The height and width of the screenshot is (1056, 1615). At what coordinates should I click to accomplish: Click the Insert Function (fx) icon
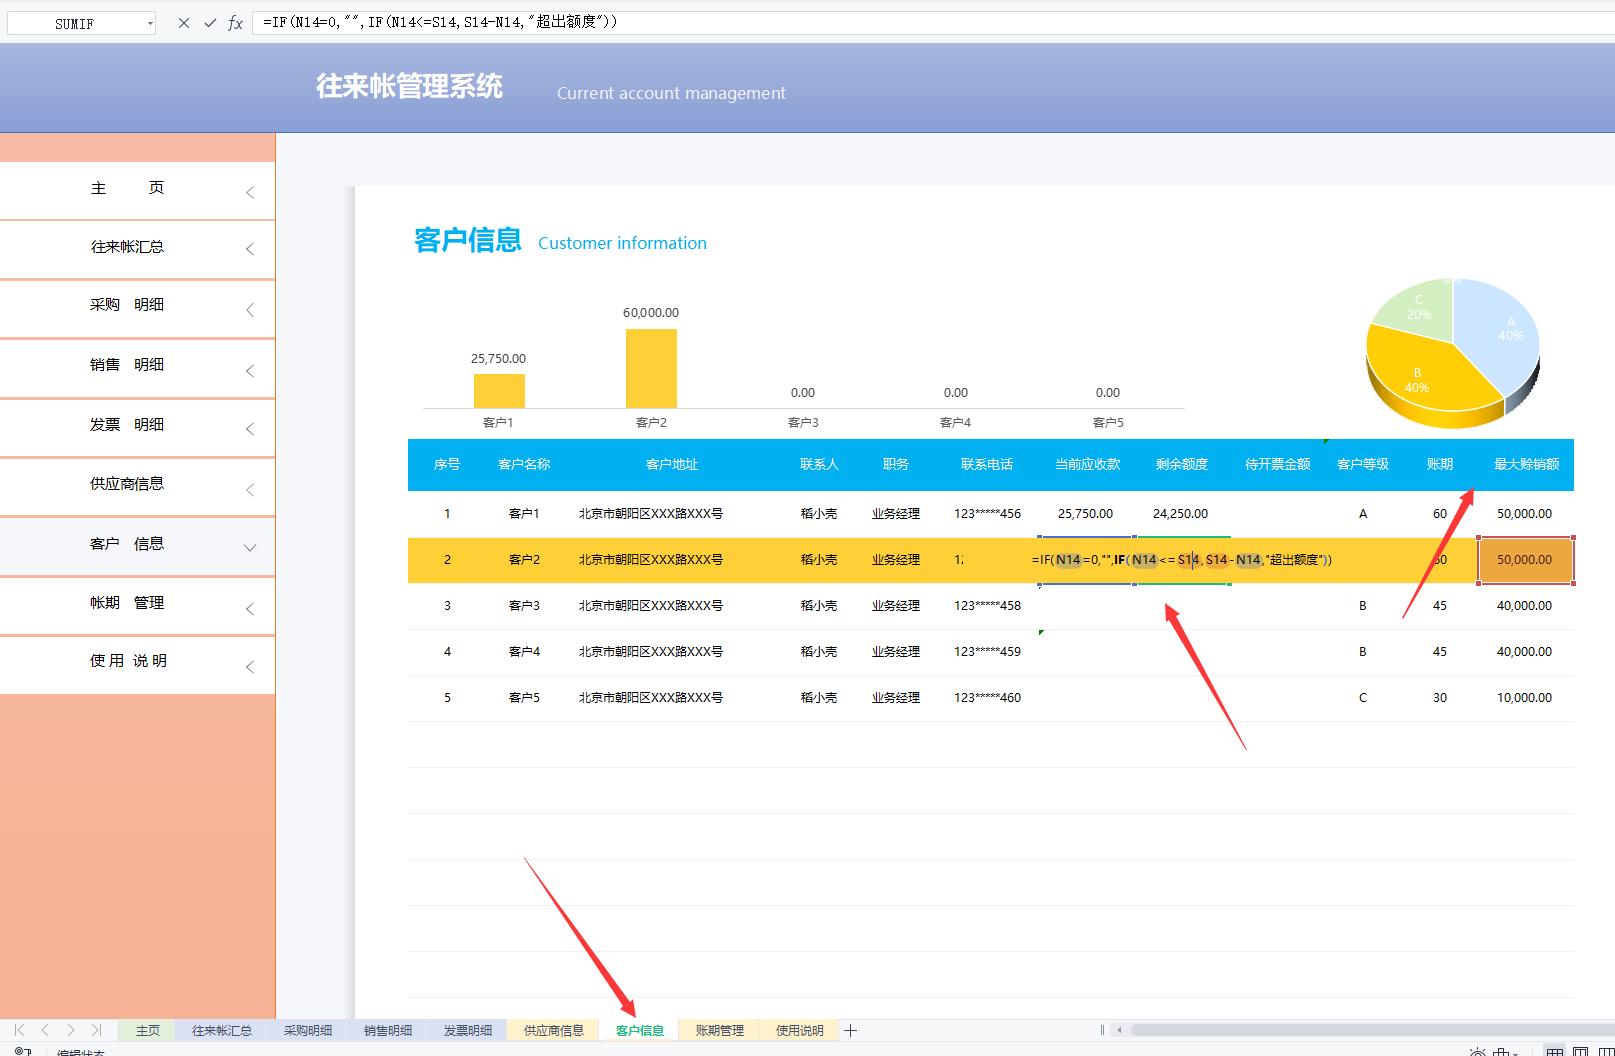pyautogui.click(x=235, y=22)
